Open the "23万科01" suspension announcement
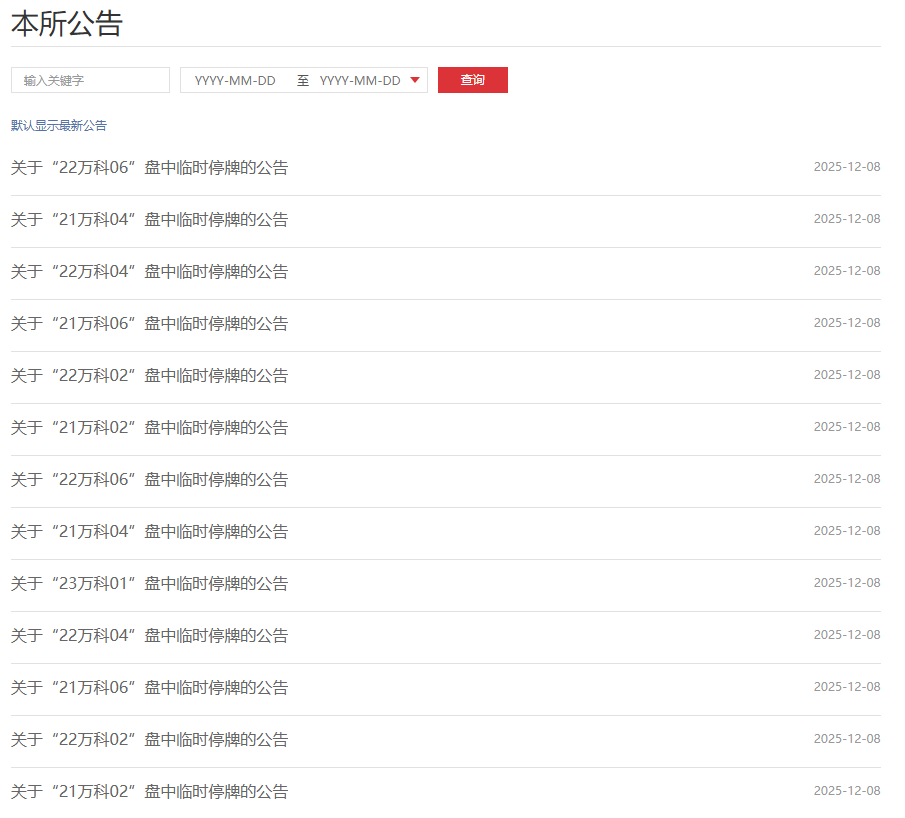The image size is (905, 818). pyautogui.click(x=149, y=584)
